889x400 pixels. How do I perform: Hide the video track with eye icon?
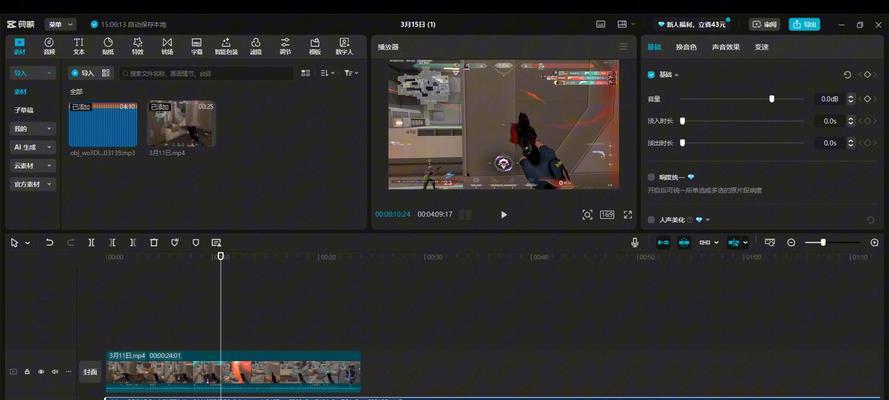click(41, 372)
